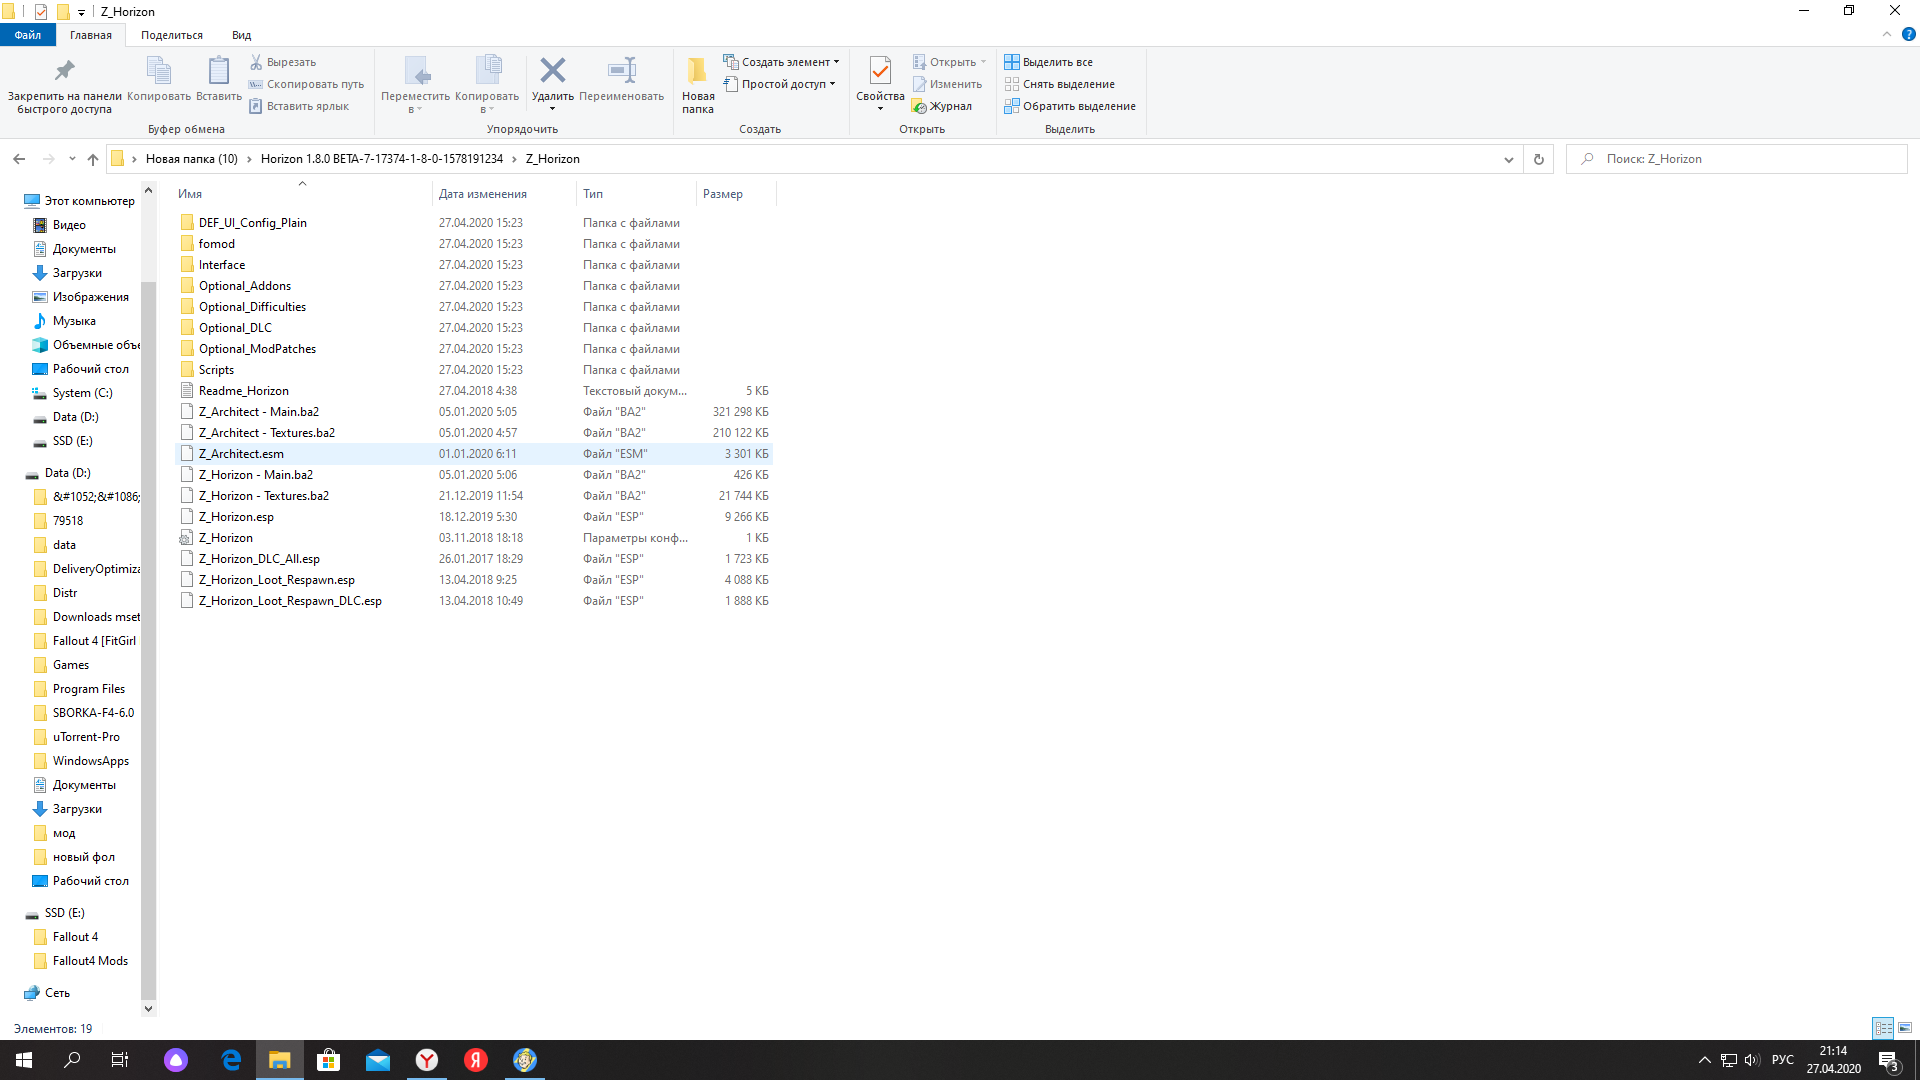Open address bar history dropdown arrow
Image resolution: width=1920 pixels, height=1080 pixels.
click(1508, 159)
